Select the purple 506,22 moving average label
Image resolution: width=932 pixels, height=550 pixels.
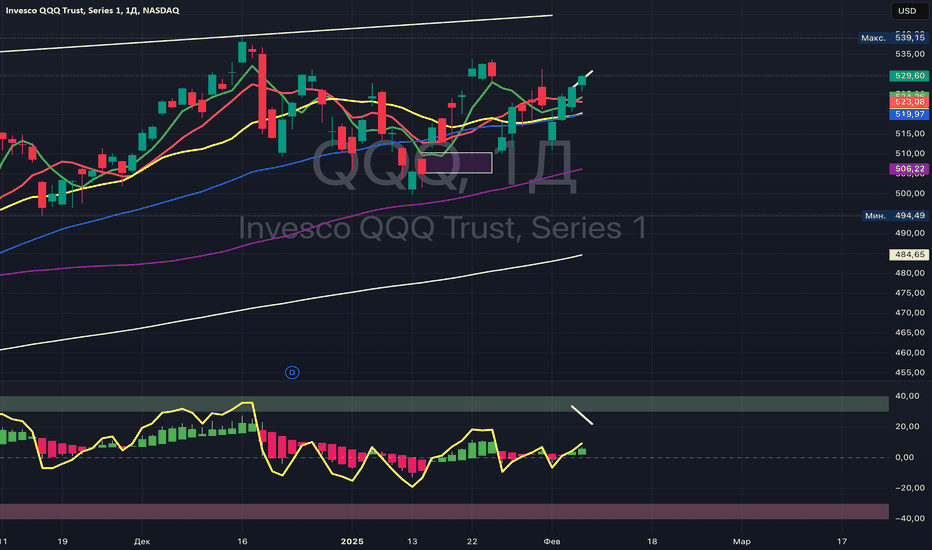click(907, 169)
